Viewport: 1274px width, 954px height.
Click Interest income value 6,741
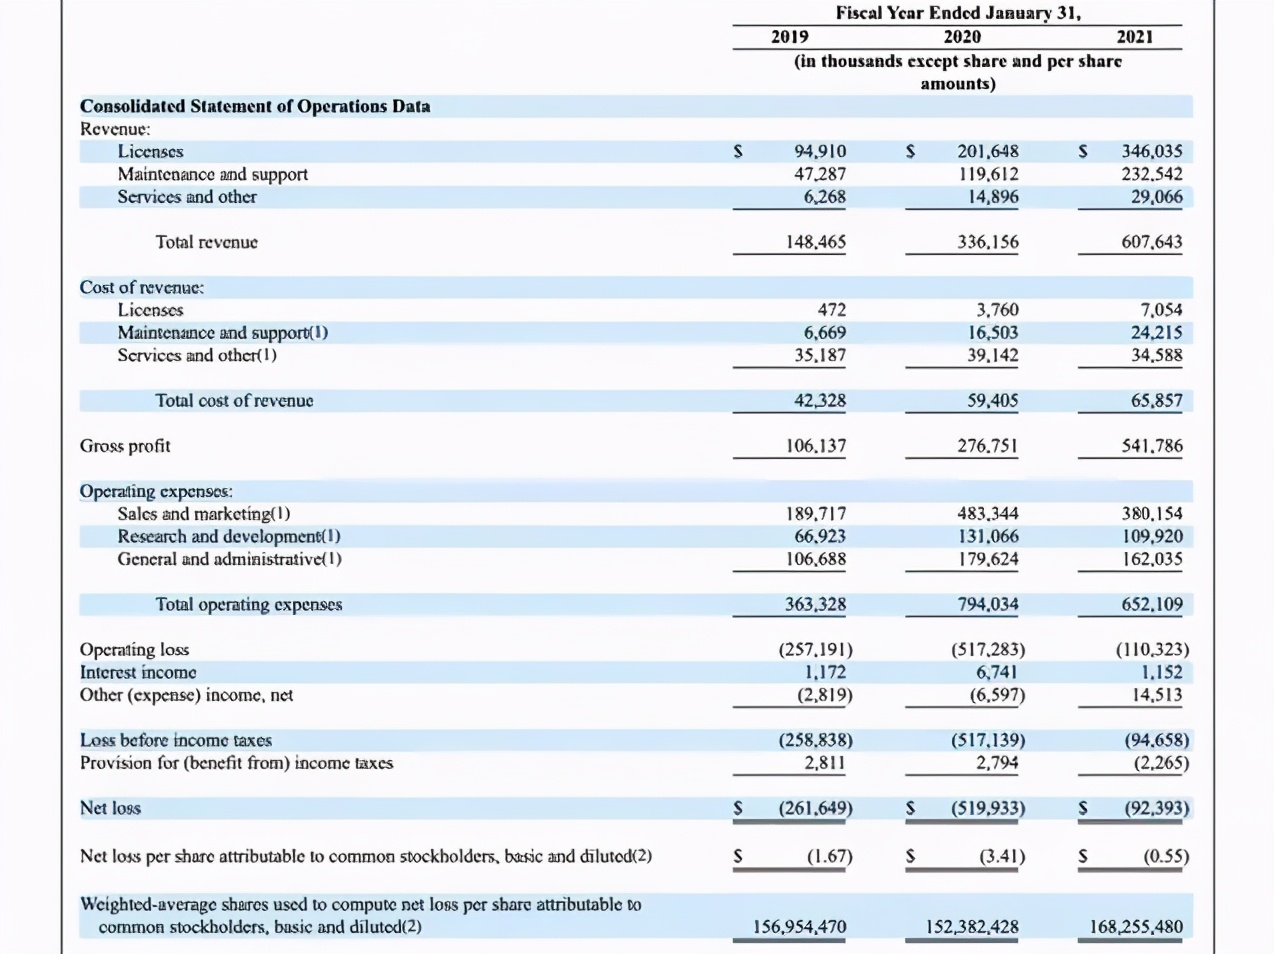click(997, 673)
